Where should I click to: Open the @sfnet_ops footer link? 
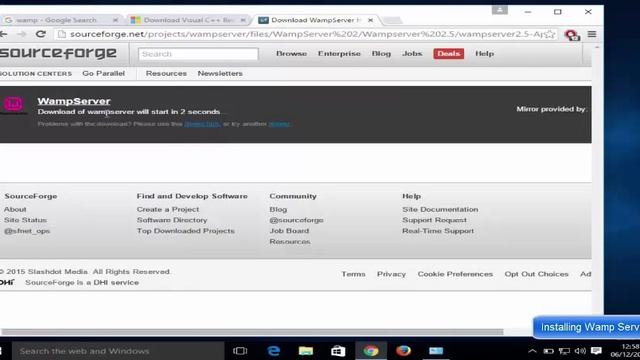pos(27,231)
